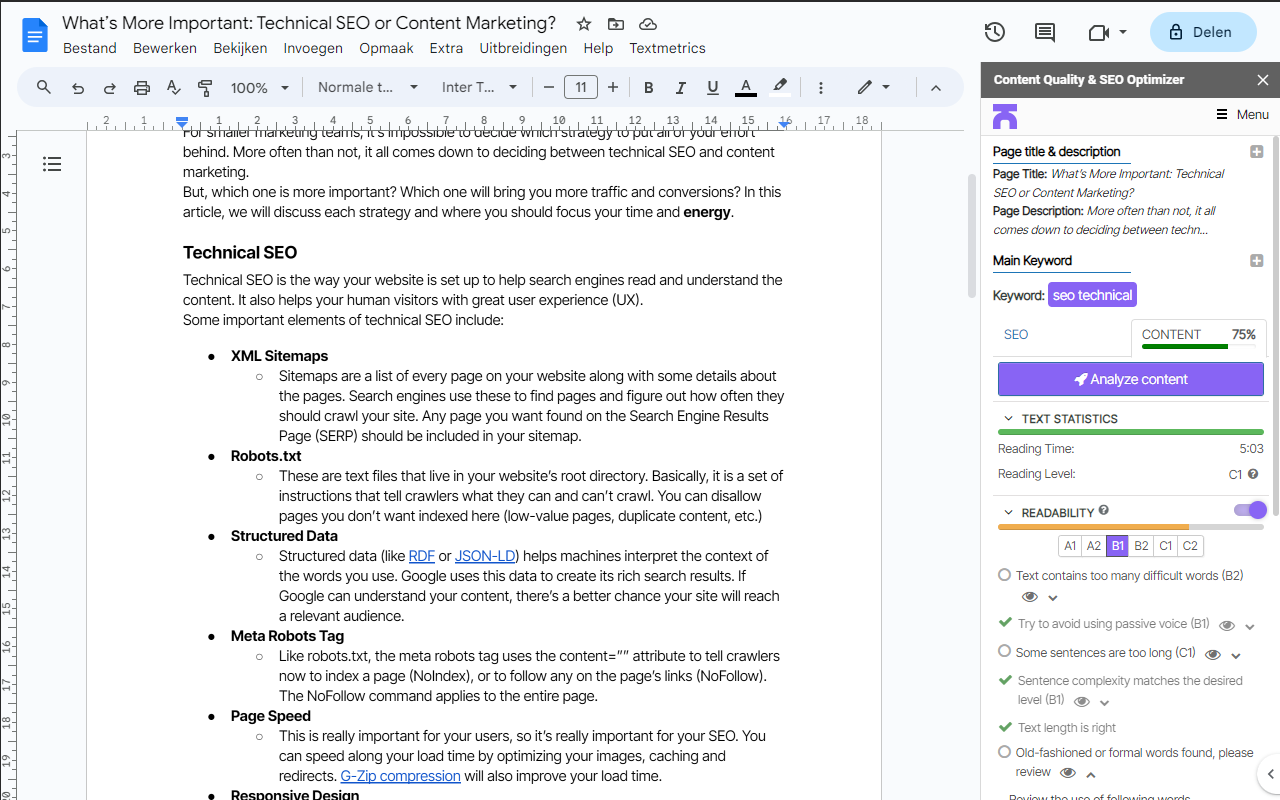Image resolution: width=1280 pixels, height=800 pixels.
Task: Click the font size input field
Action: tap(581, 88)
